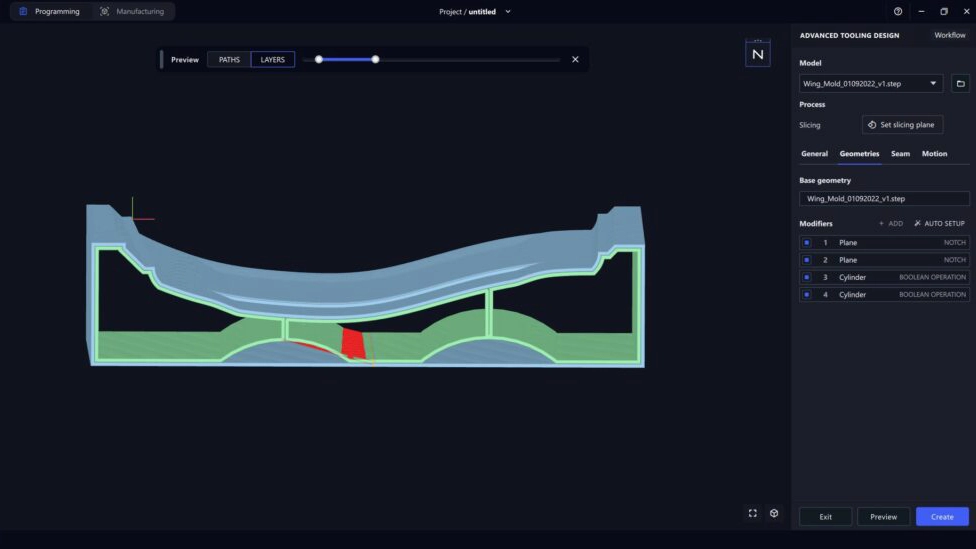Click the Manufacturing tab icon

pos(105,11)
